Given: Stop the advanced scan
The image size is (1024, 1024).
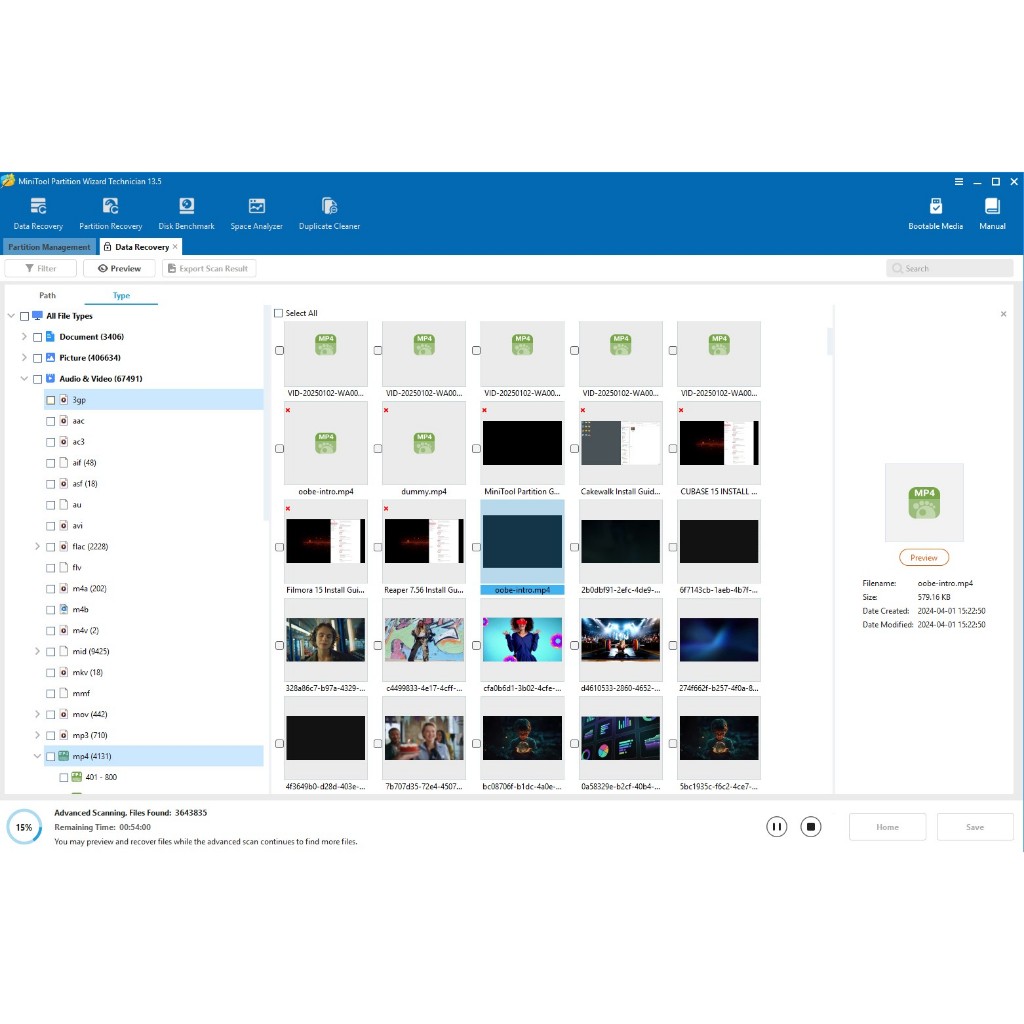Looking at the screenshot, I should [811, 827].
